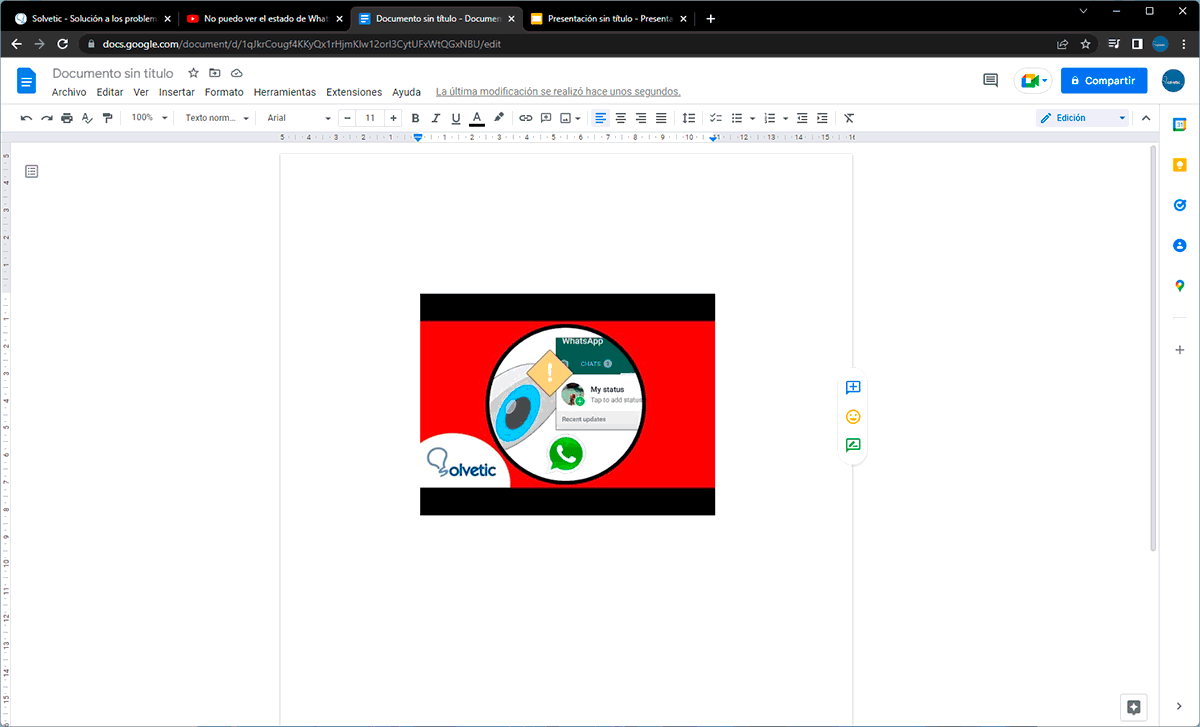Click the print icon in toolbar

pyautogui.click(x=67, y=118)
